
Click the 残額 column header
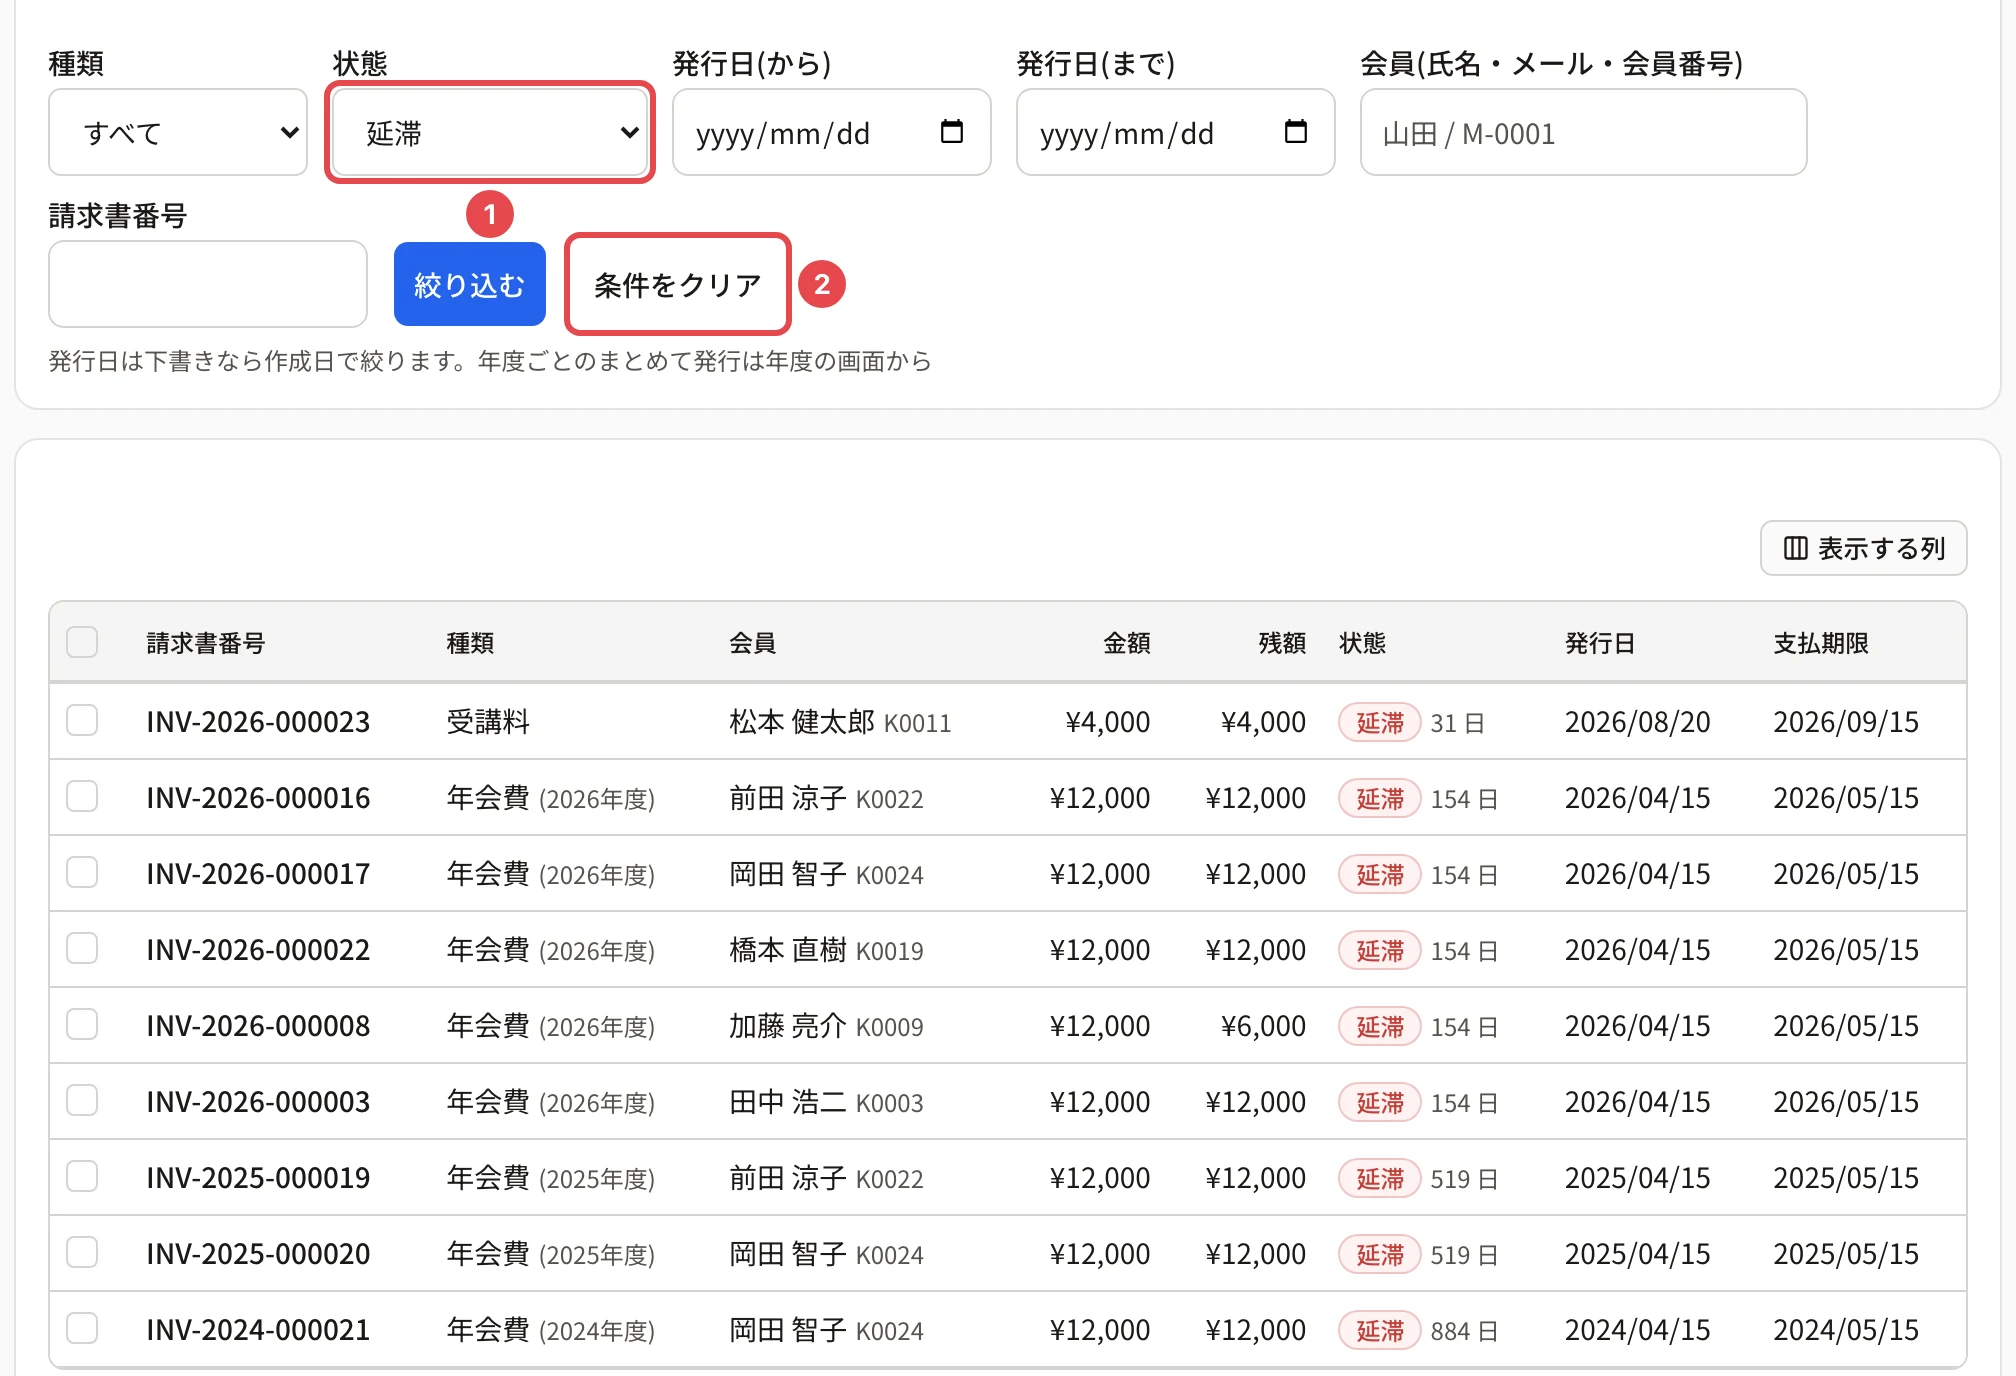(1282, 643)
